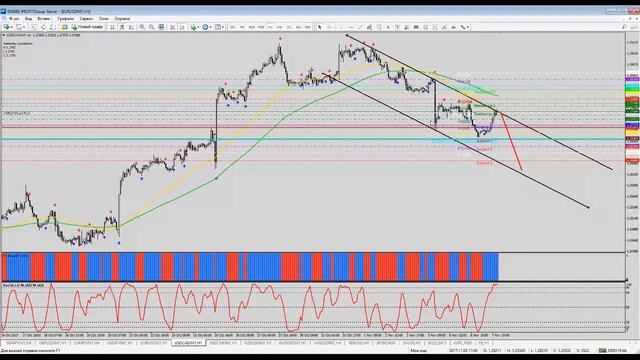The height and width of the screenshot is (360, 640).
Task: Select the crosshair tool
Action: tap(329, 27)
